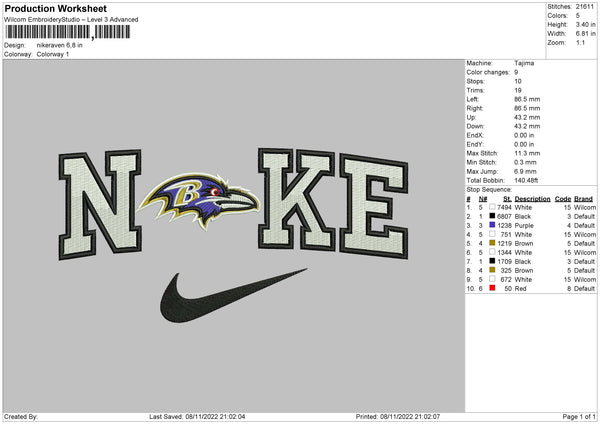Click the black Nike swoosh in the design
This screenshot has height=424, width=600.
click(233, 295)
